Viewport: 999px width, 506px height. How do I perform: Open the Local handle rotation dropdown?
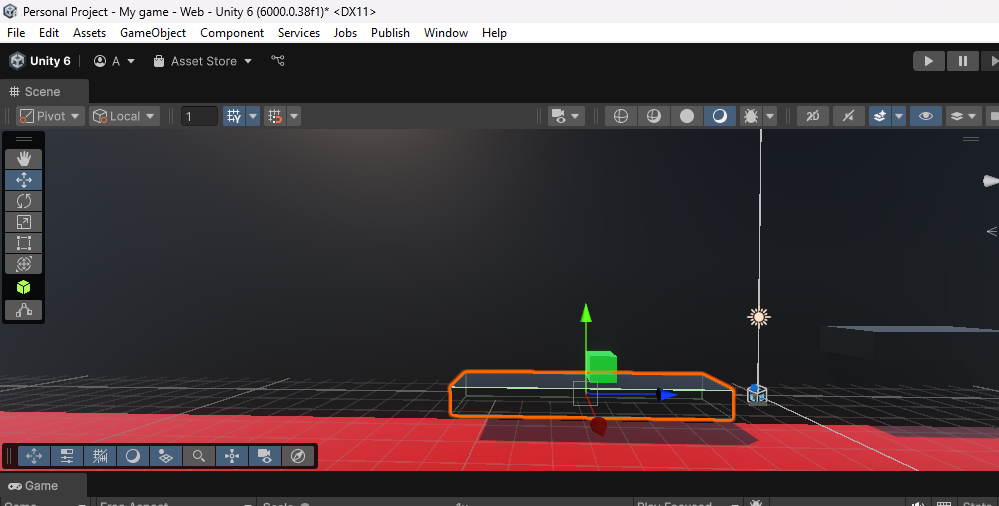(125, 116)
